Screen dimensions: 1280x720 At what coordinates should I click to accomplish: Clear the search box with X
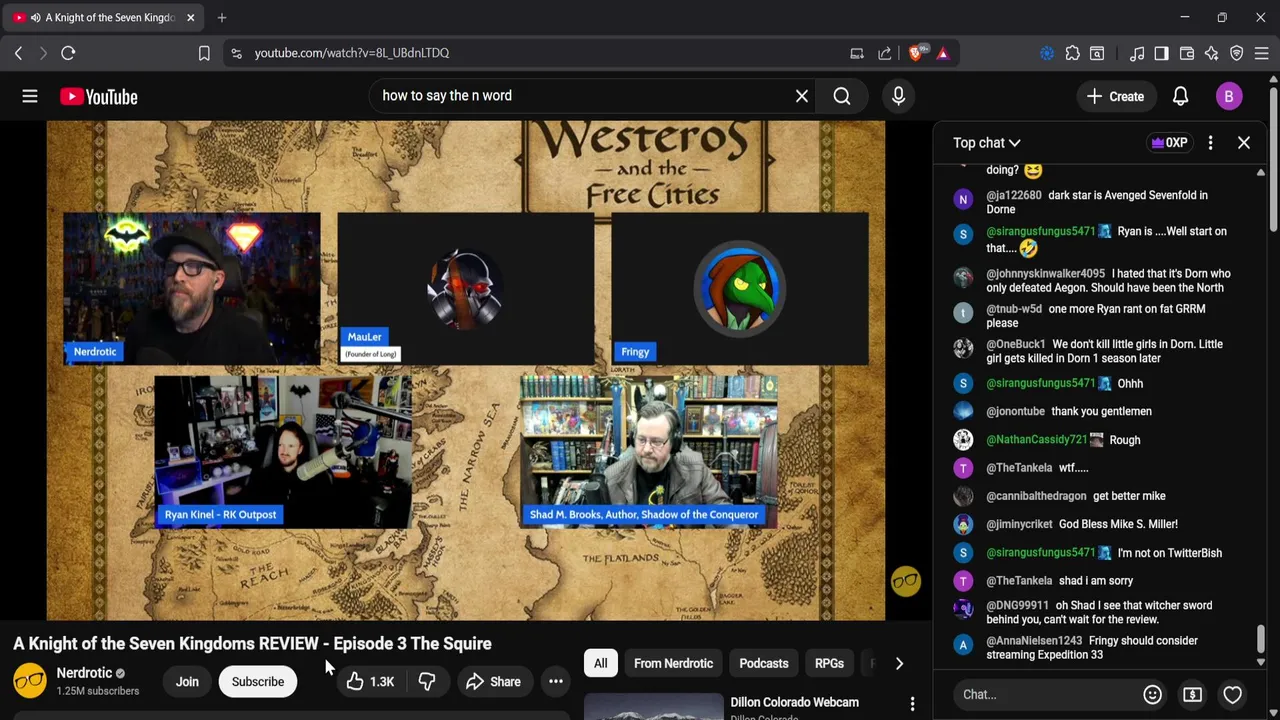801,96
